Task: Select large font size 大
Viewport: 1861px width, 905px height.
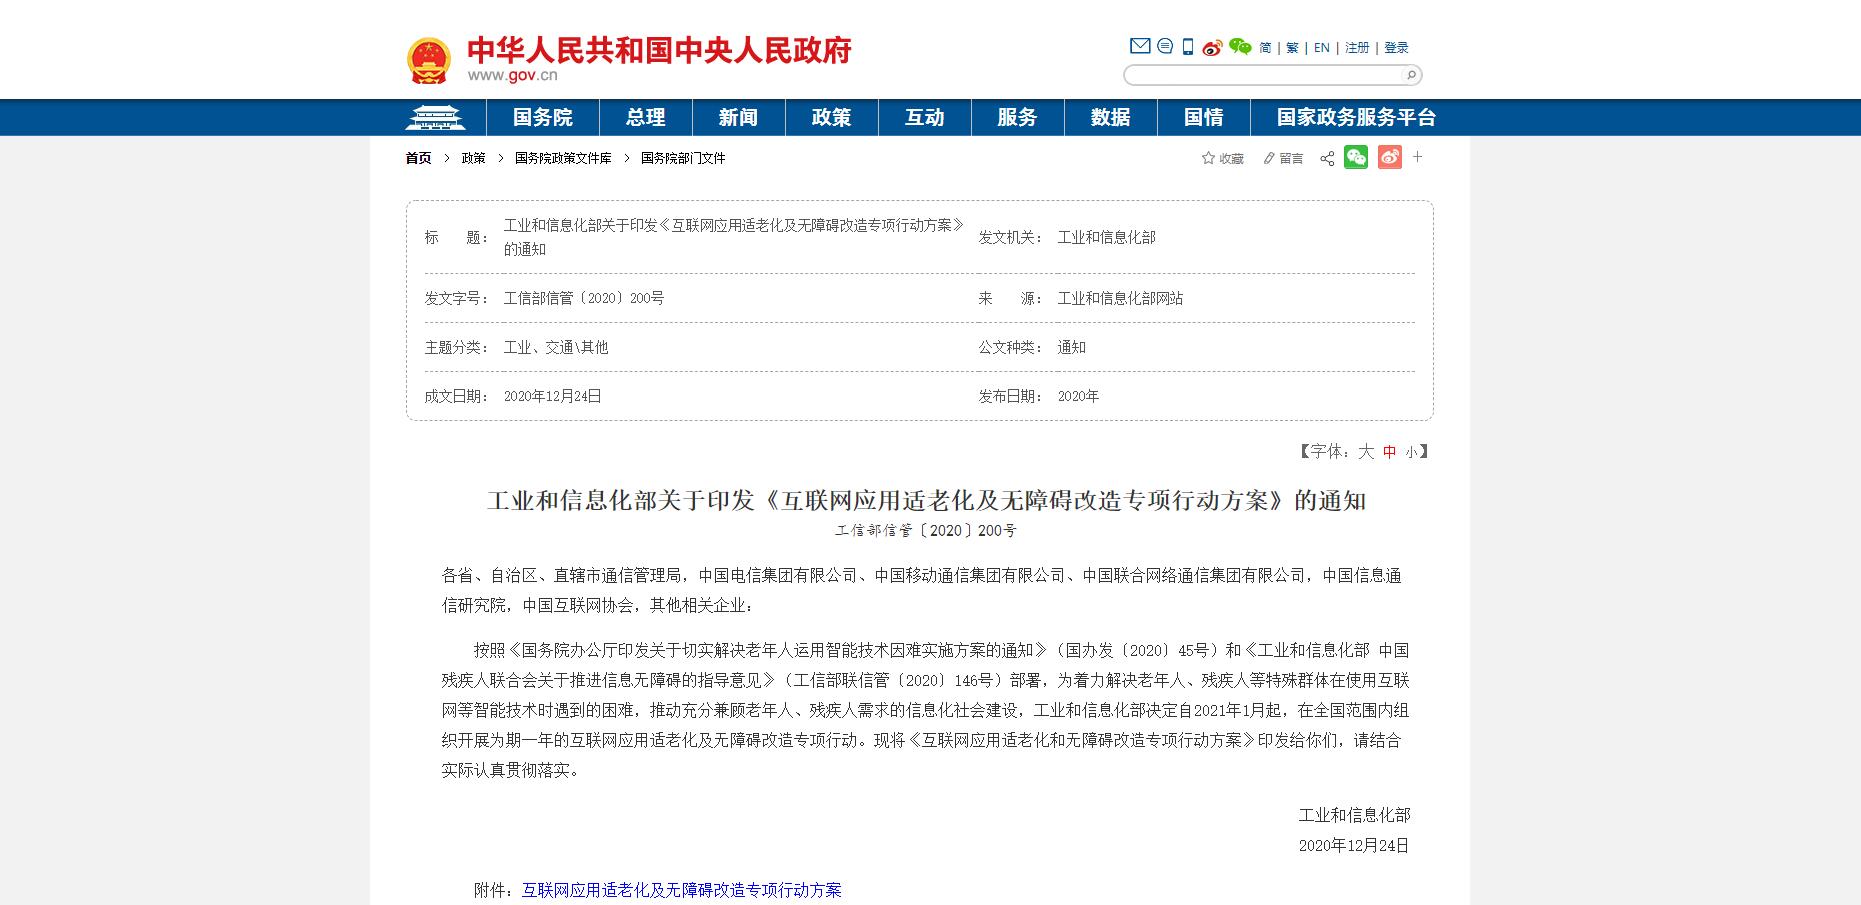Action: click(1365, 452)
